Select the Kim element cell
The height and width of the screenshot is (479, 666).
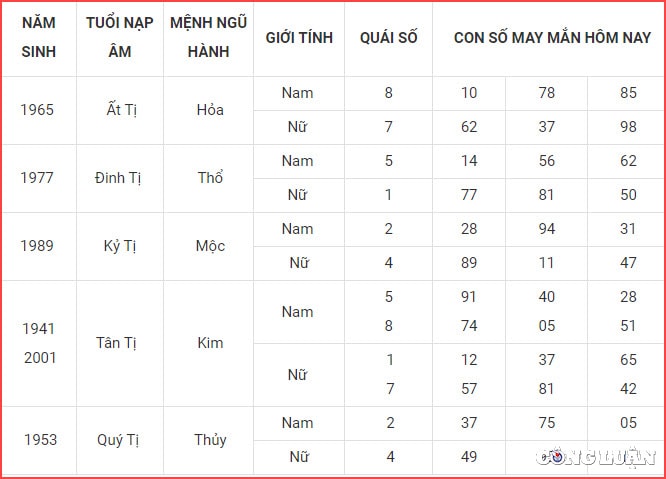[x=210, y=343]
